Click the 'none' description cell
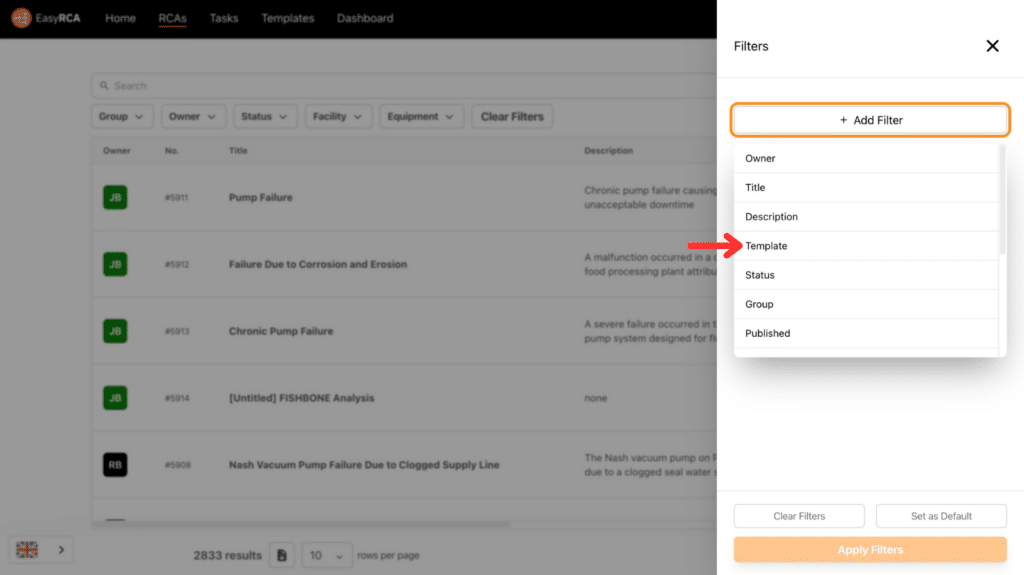 point(596,398)
